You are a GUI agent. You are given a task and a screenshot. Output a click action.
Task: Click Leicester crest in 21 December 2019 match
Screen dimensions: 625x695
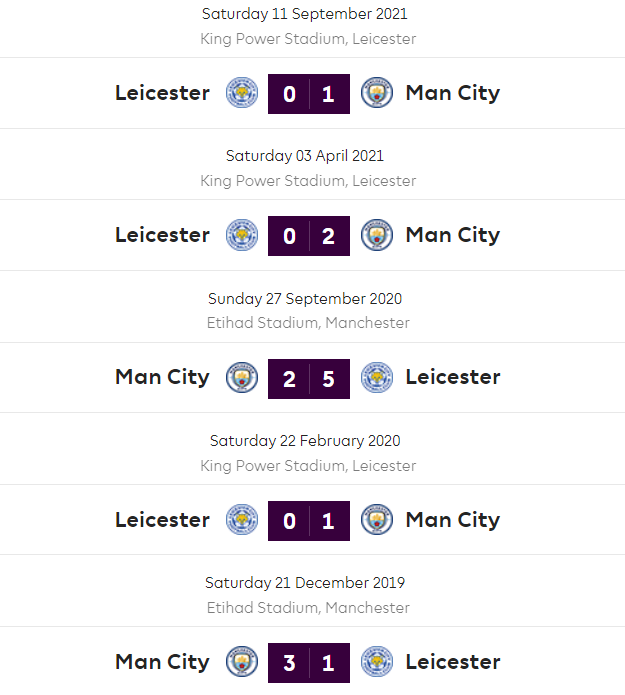377,662
